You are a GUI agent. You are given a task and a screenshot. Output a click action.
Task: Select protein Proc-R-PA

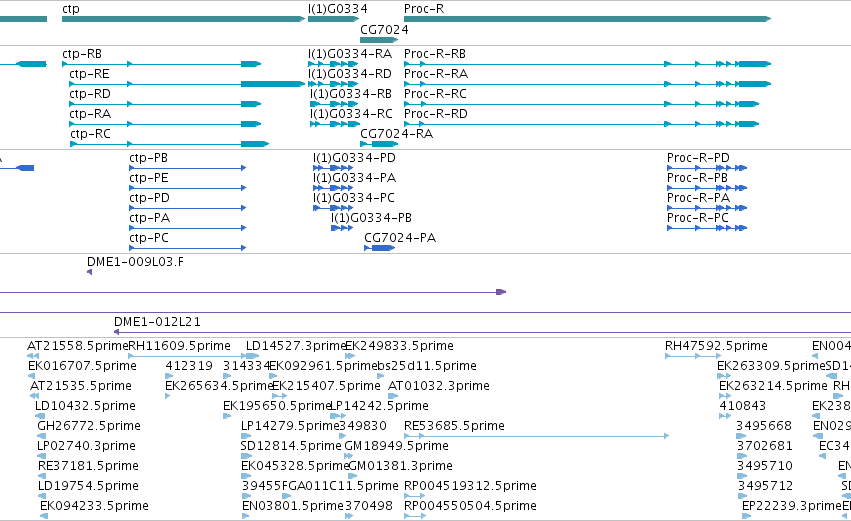pos(707,208)
